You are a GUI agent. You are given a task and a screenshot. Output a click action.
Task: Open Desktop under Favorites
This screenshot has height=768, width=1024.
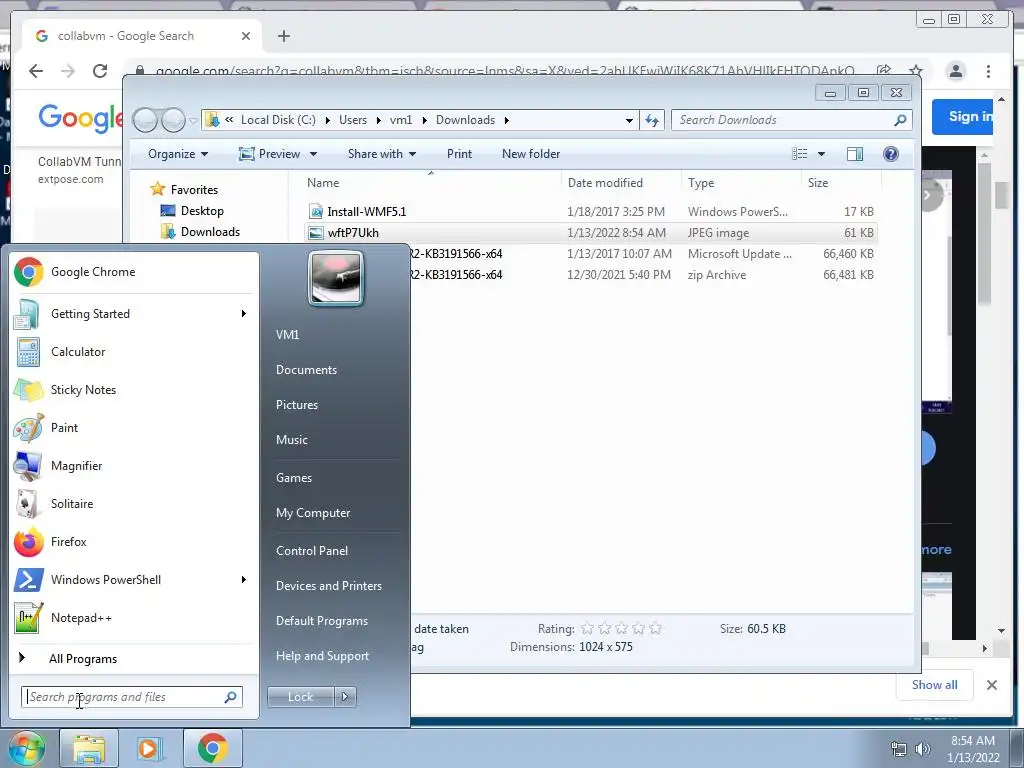(x=202, y=211)
